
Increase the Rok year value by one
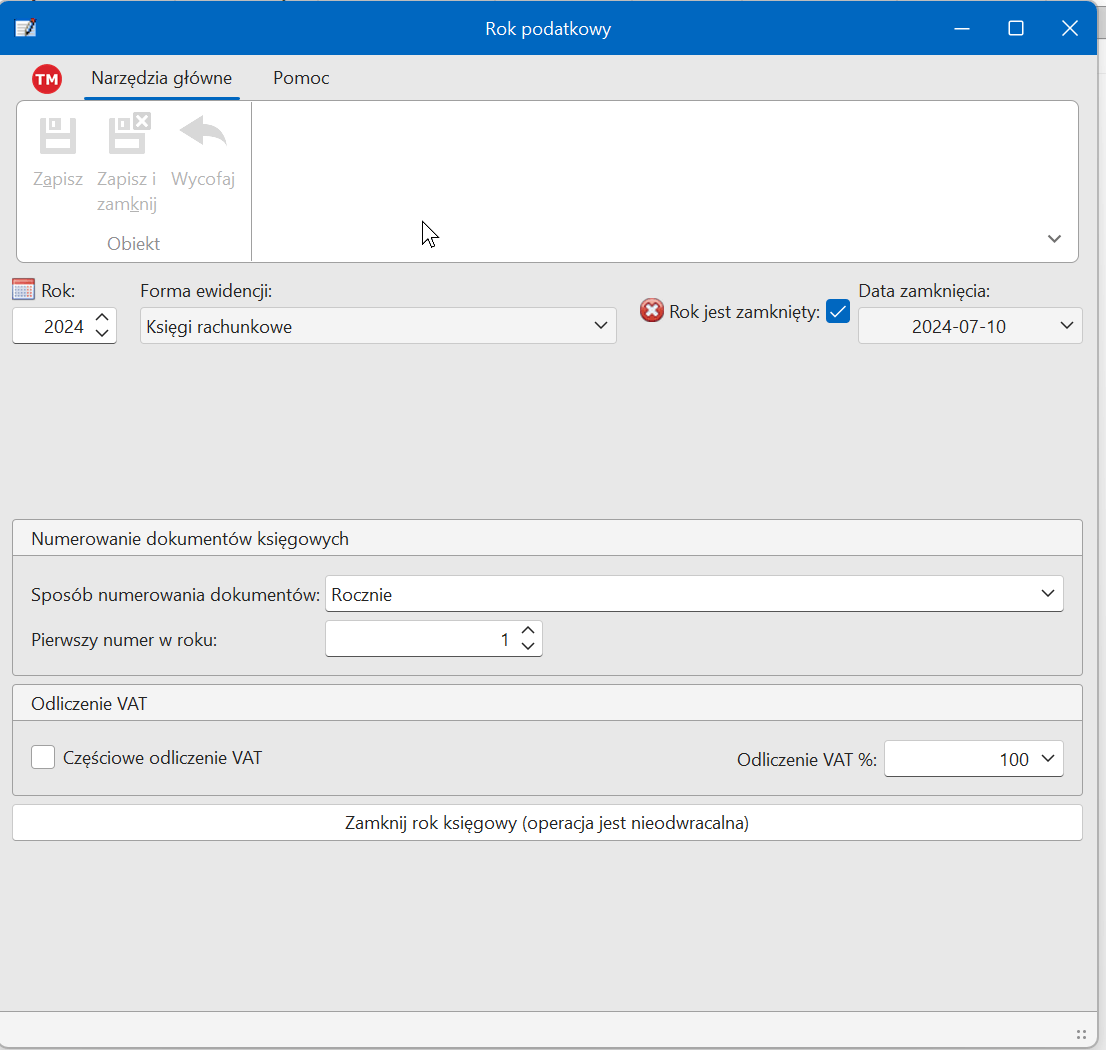(102, 319)
